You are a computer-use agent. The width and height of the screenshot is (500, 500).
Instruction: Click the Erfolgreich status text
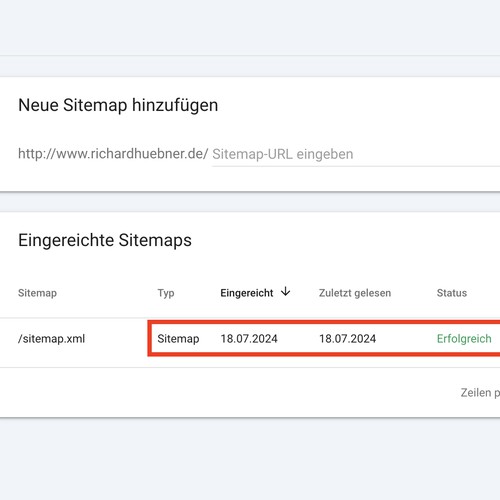pos(464,339)
